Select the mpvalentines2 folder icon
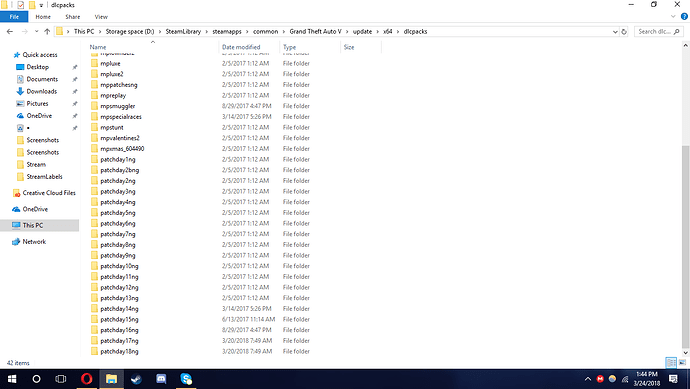 tap(94, 138)
